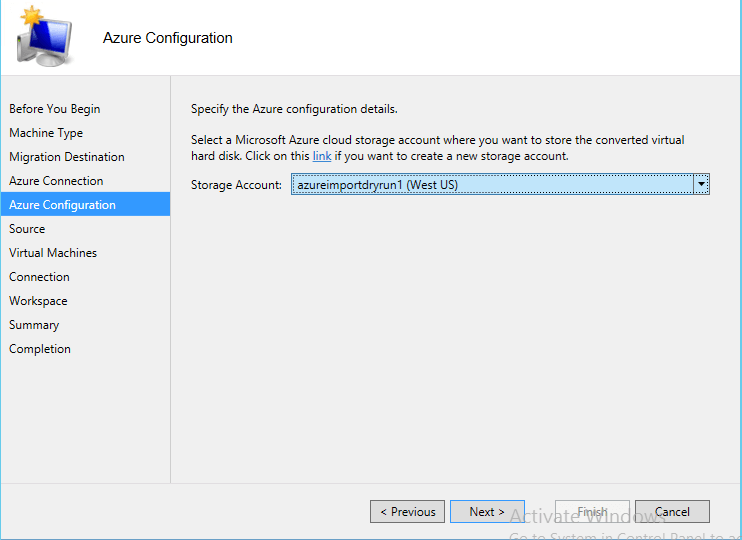Click the 'Storage Account:' label
Image resolution: width=742 pixels, height=540 pixels.
click(236, 185)
